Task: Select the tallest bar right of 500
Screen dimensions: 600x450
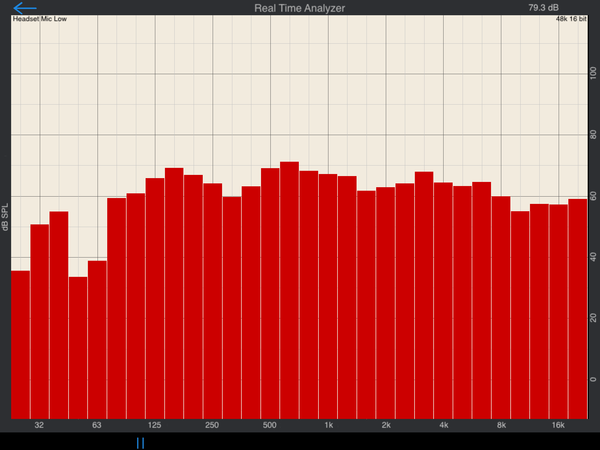Action: coord(289,290)
